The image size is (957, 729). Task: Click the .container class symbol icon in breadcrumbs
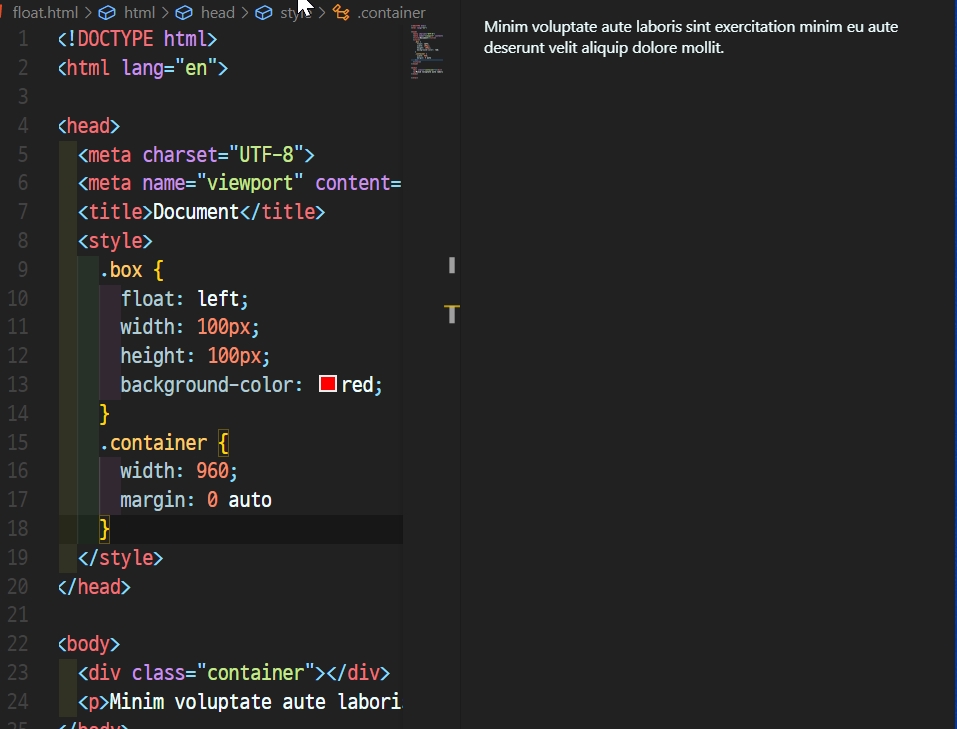click(x=340, y=13)
